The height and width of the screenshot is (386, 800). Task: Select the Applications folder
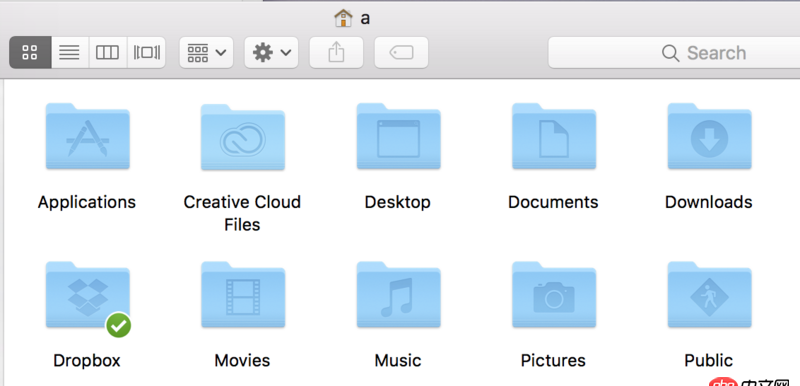click(87, 136)
